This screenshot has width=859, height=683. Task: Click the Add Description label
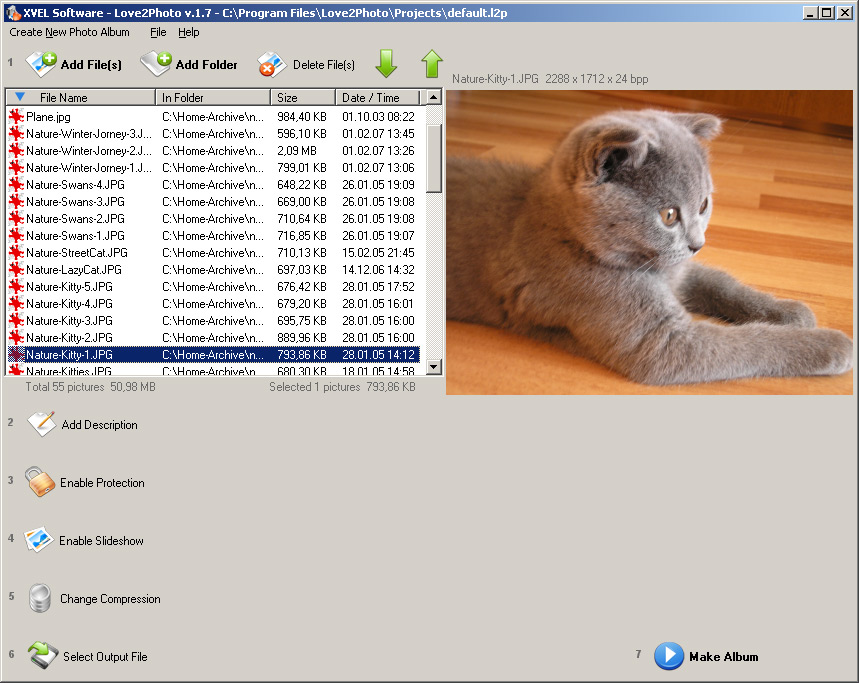point(99,424)
